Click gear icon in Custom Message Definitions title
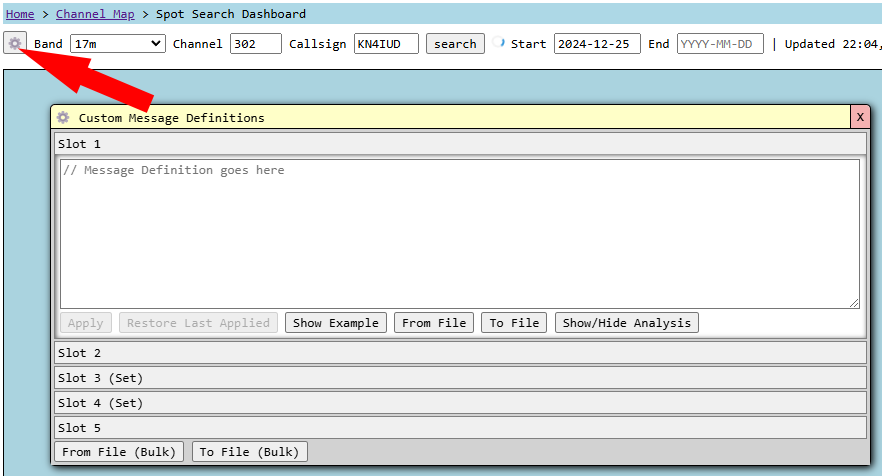Viewport: 882px width, 476px height. pos(63,117)
